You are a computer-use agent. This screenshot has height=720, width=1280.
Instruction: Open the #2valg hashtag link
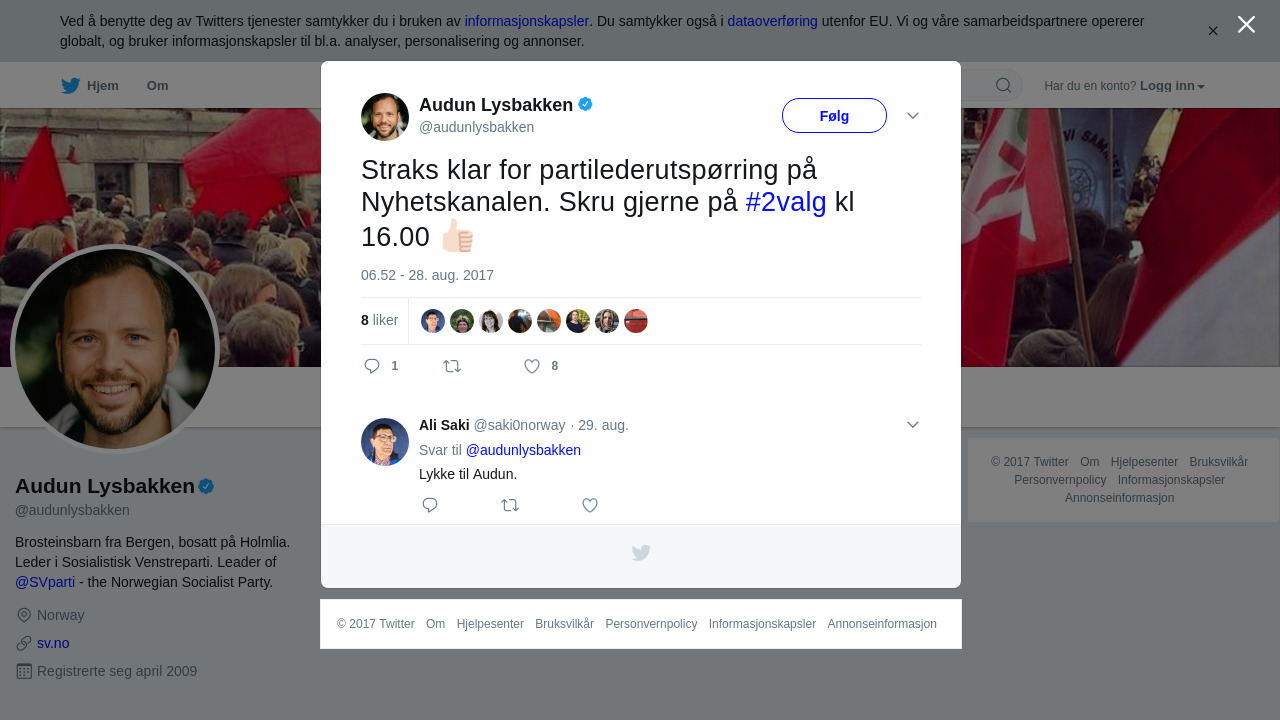[x=786, y=202]
